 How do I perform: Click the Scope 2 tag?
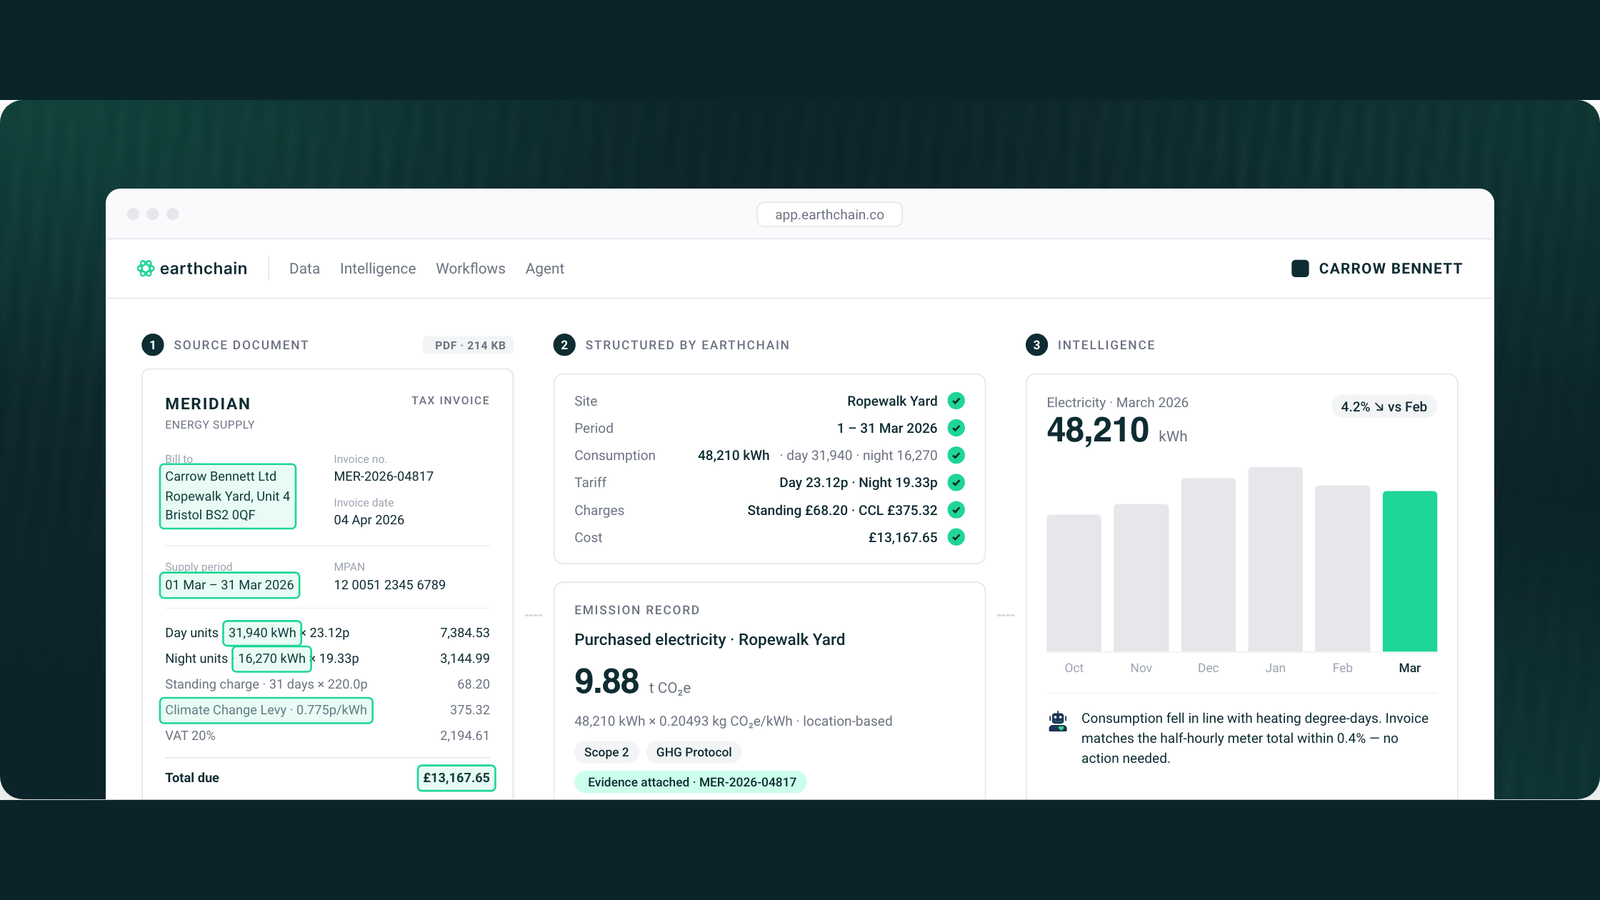point(607,752)
